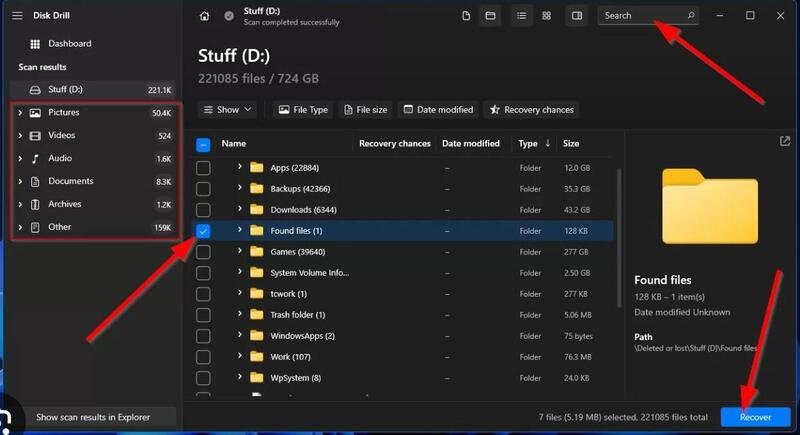
Task: Select the grid view layout icon
Action: pos(546,16)
